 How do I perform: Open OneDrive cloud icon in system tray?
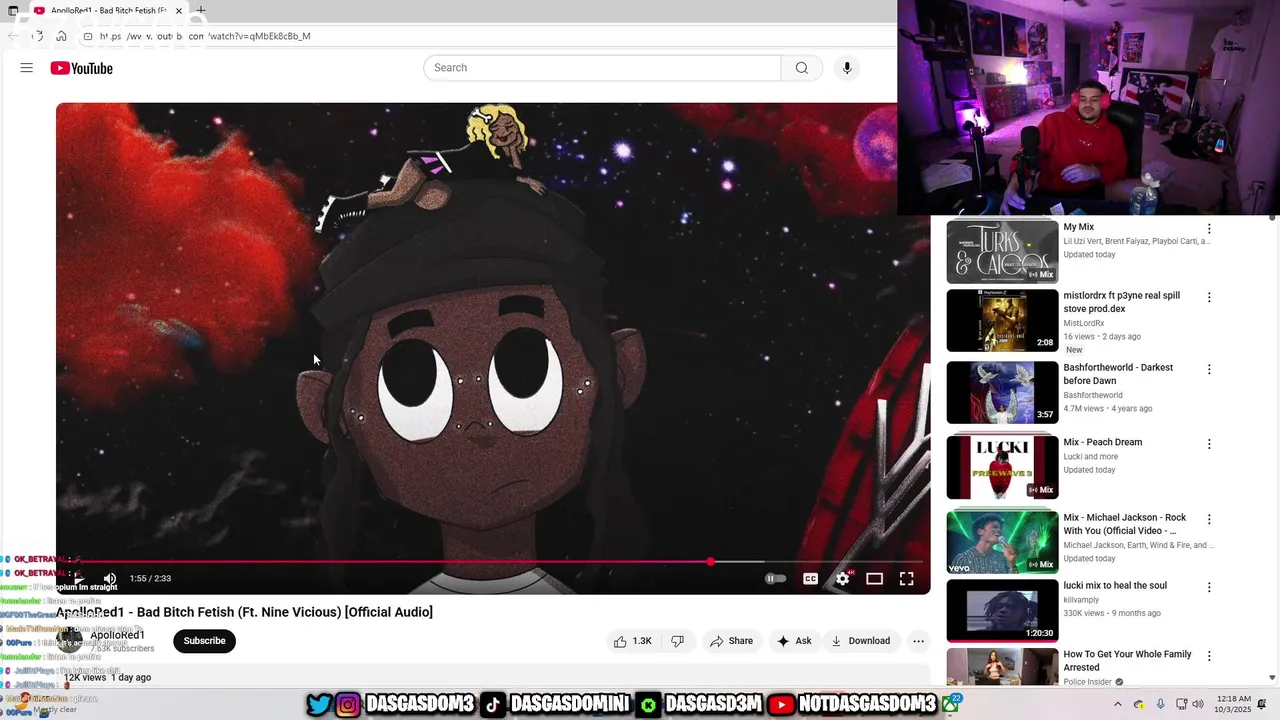pos(1139,705)
